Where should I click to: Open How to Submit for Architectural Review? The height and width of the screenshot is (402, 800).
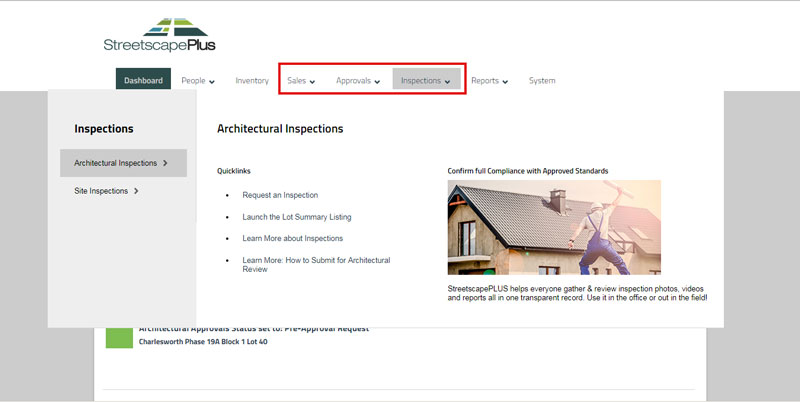point(316,264)
